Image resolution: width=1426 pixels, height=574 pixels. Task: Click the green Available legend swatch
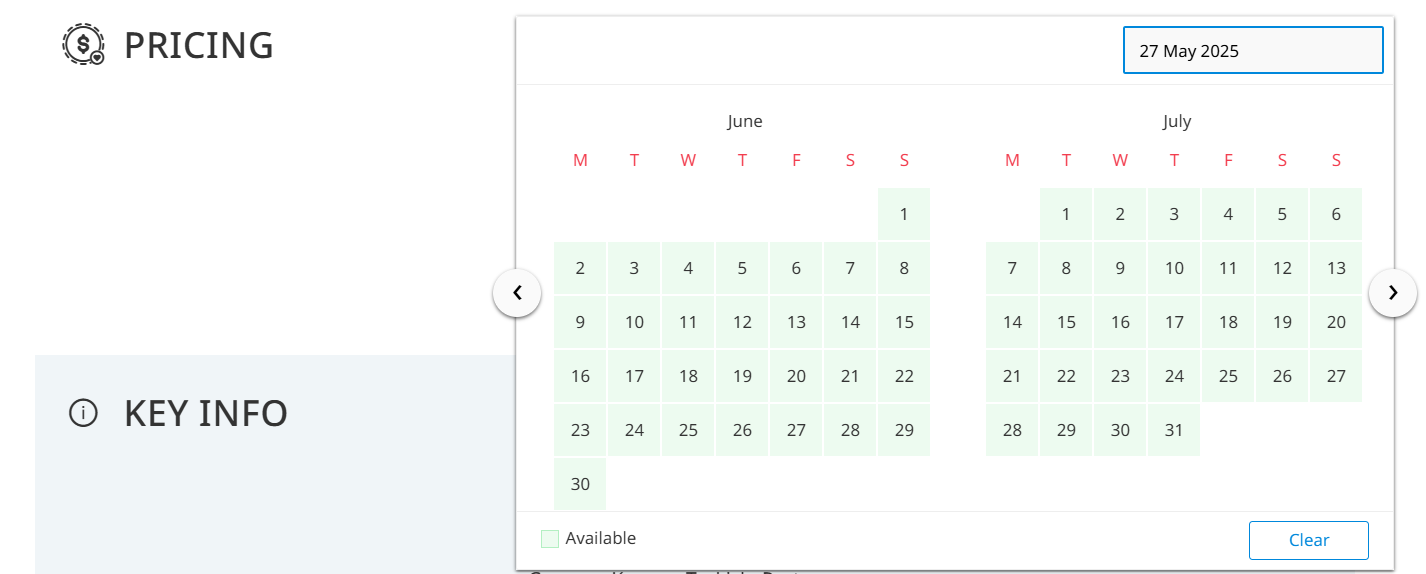tap(550, 539)
